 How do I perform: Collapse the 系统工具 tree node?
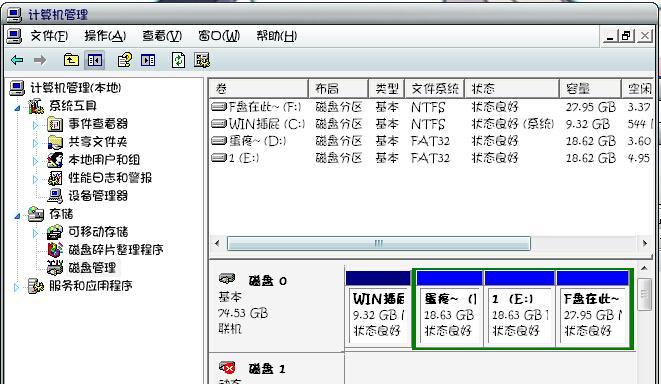pos(17,108)
